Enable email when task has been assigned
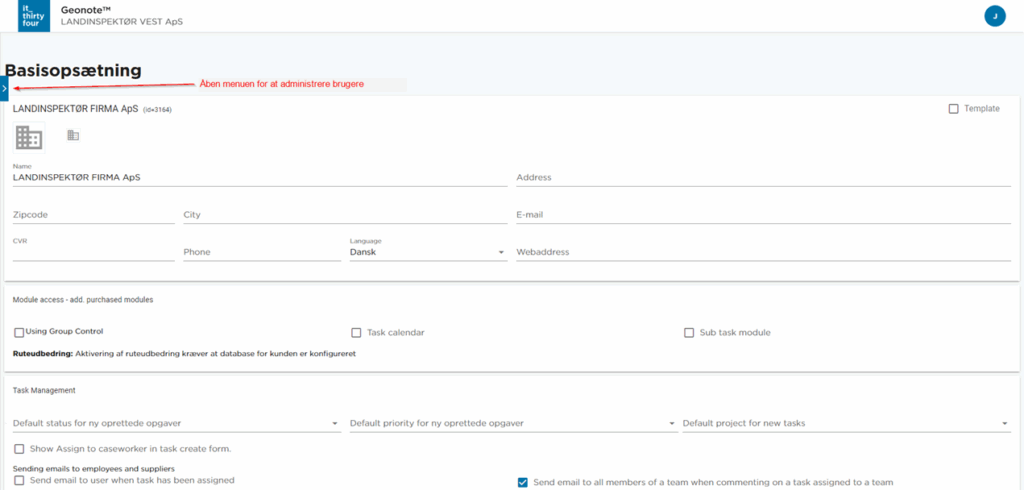 click(20, 481)
